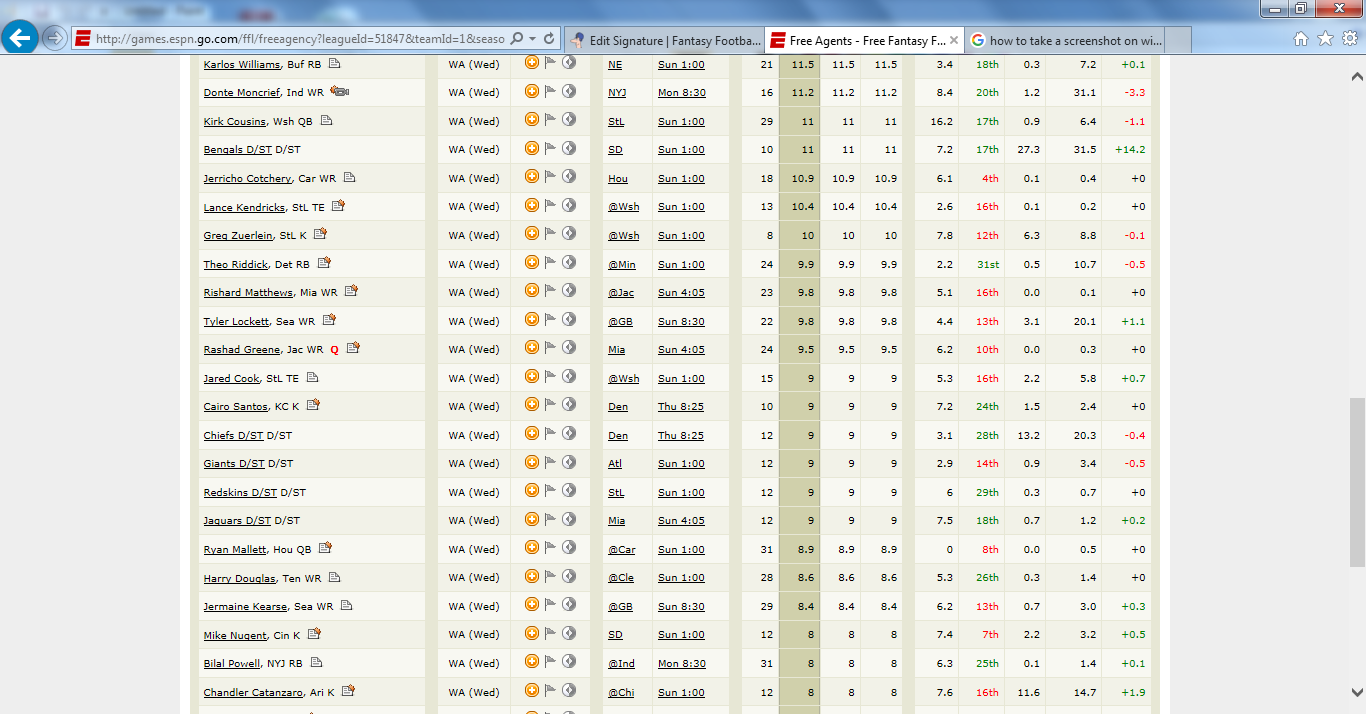Flag Rashad Greene with the flag icon
The height and width of the screenshot is (714, 1366).
pos(550,348)
